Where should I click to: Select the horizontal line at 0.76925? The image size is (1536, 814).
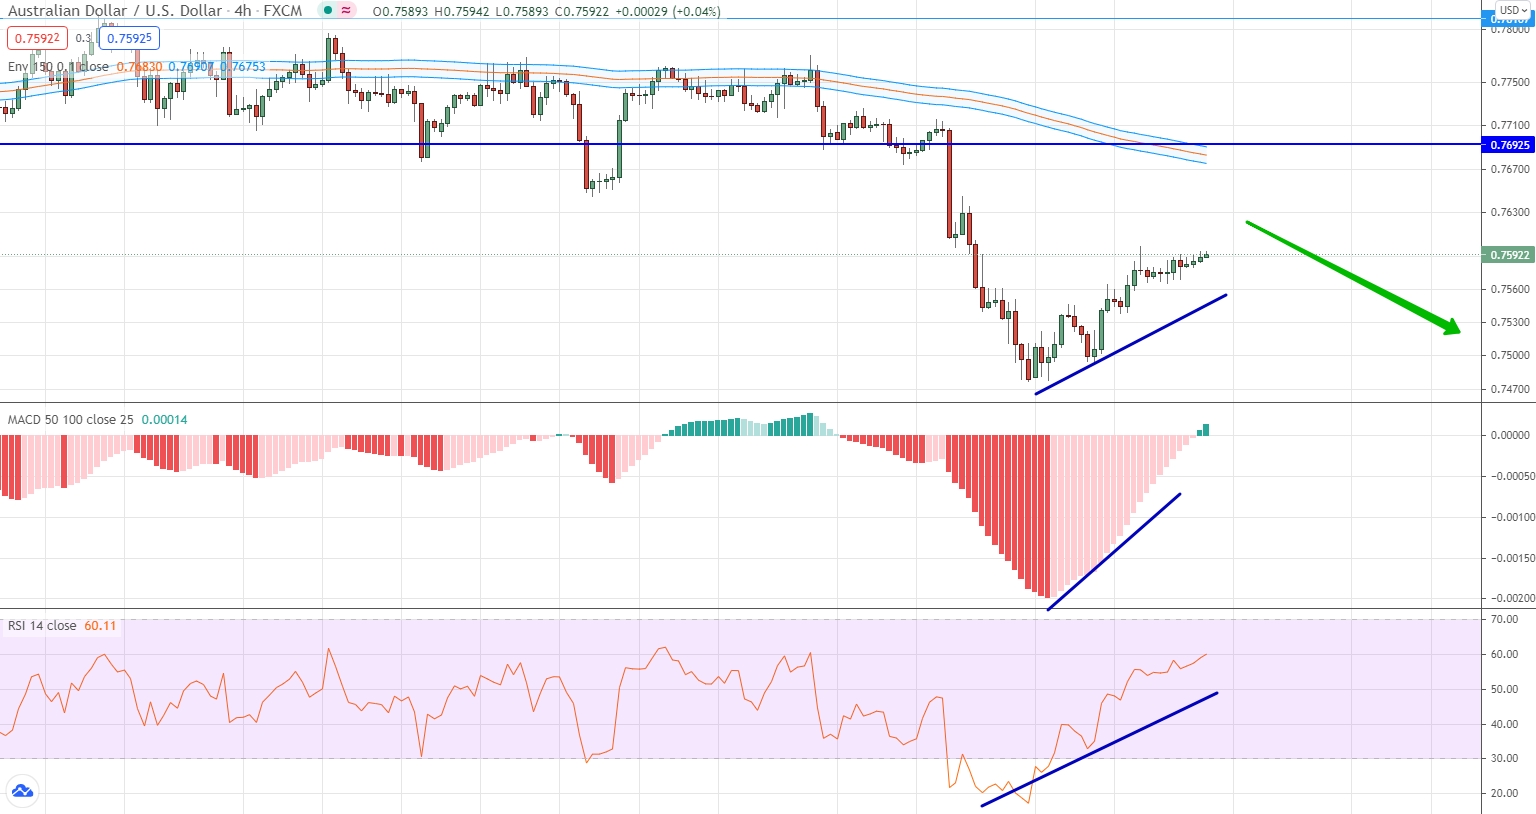[x=740, y=144]
